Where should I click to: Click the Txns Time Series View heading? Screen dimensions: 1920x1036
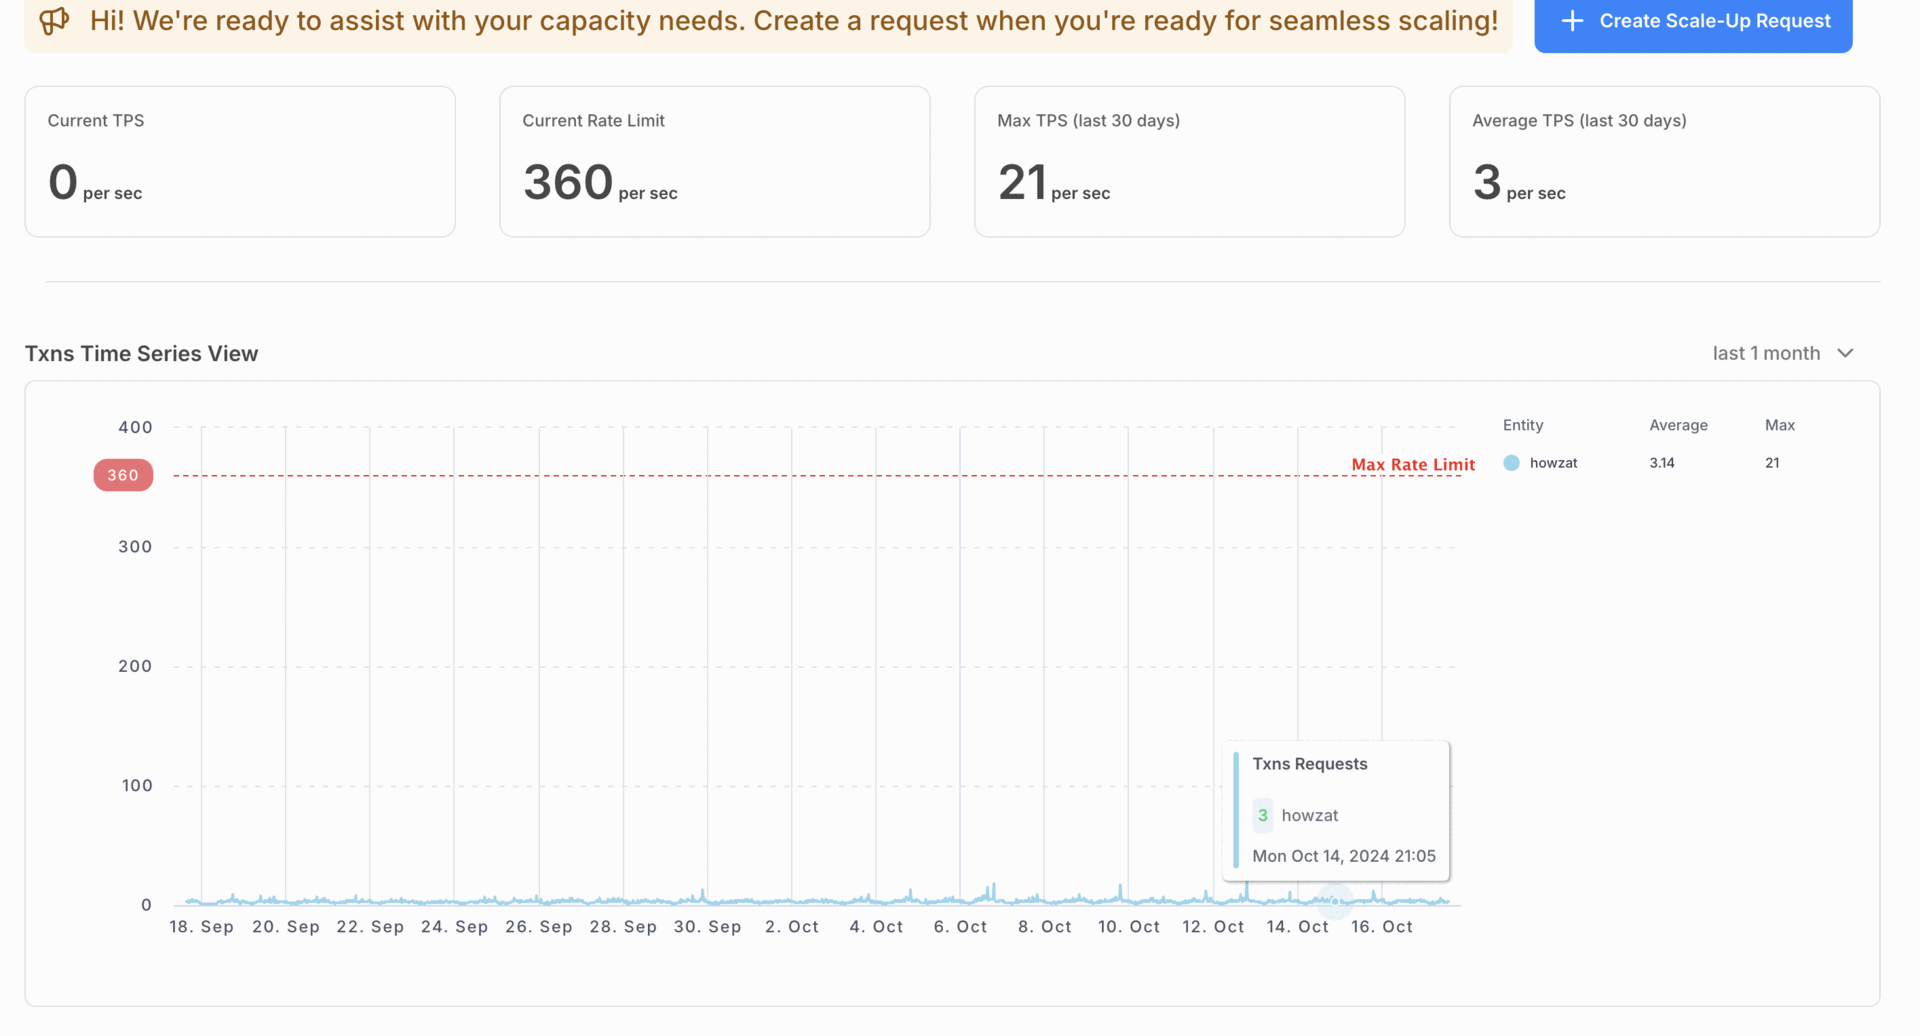coord(141,353)
